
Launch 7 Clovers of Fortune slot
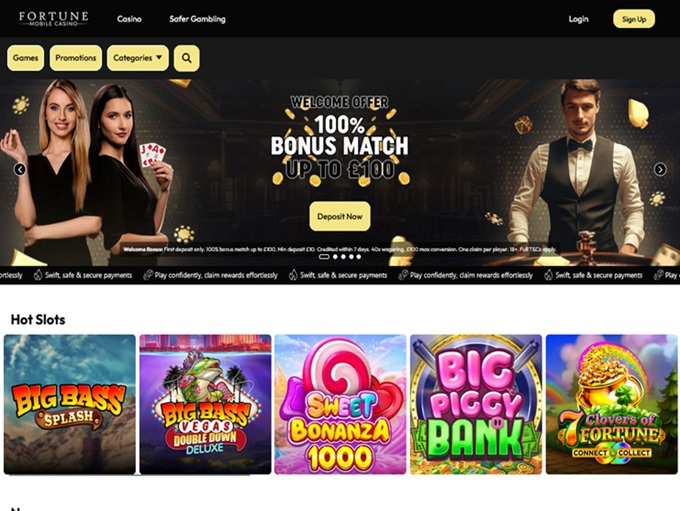click(x=611, y=404)
